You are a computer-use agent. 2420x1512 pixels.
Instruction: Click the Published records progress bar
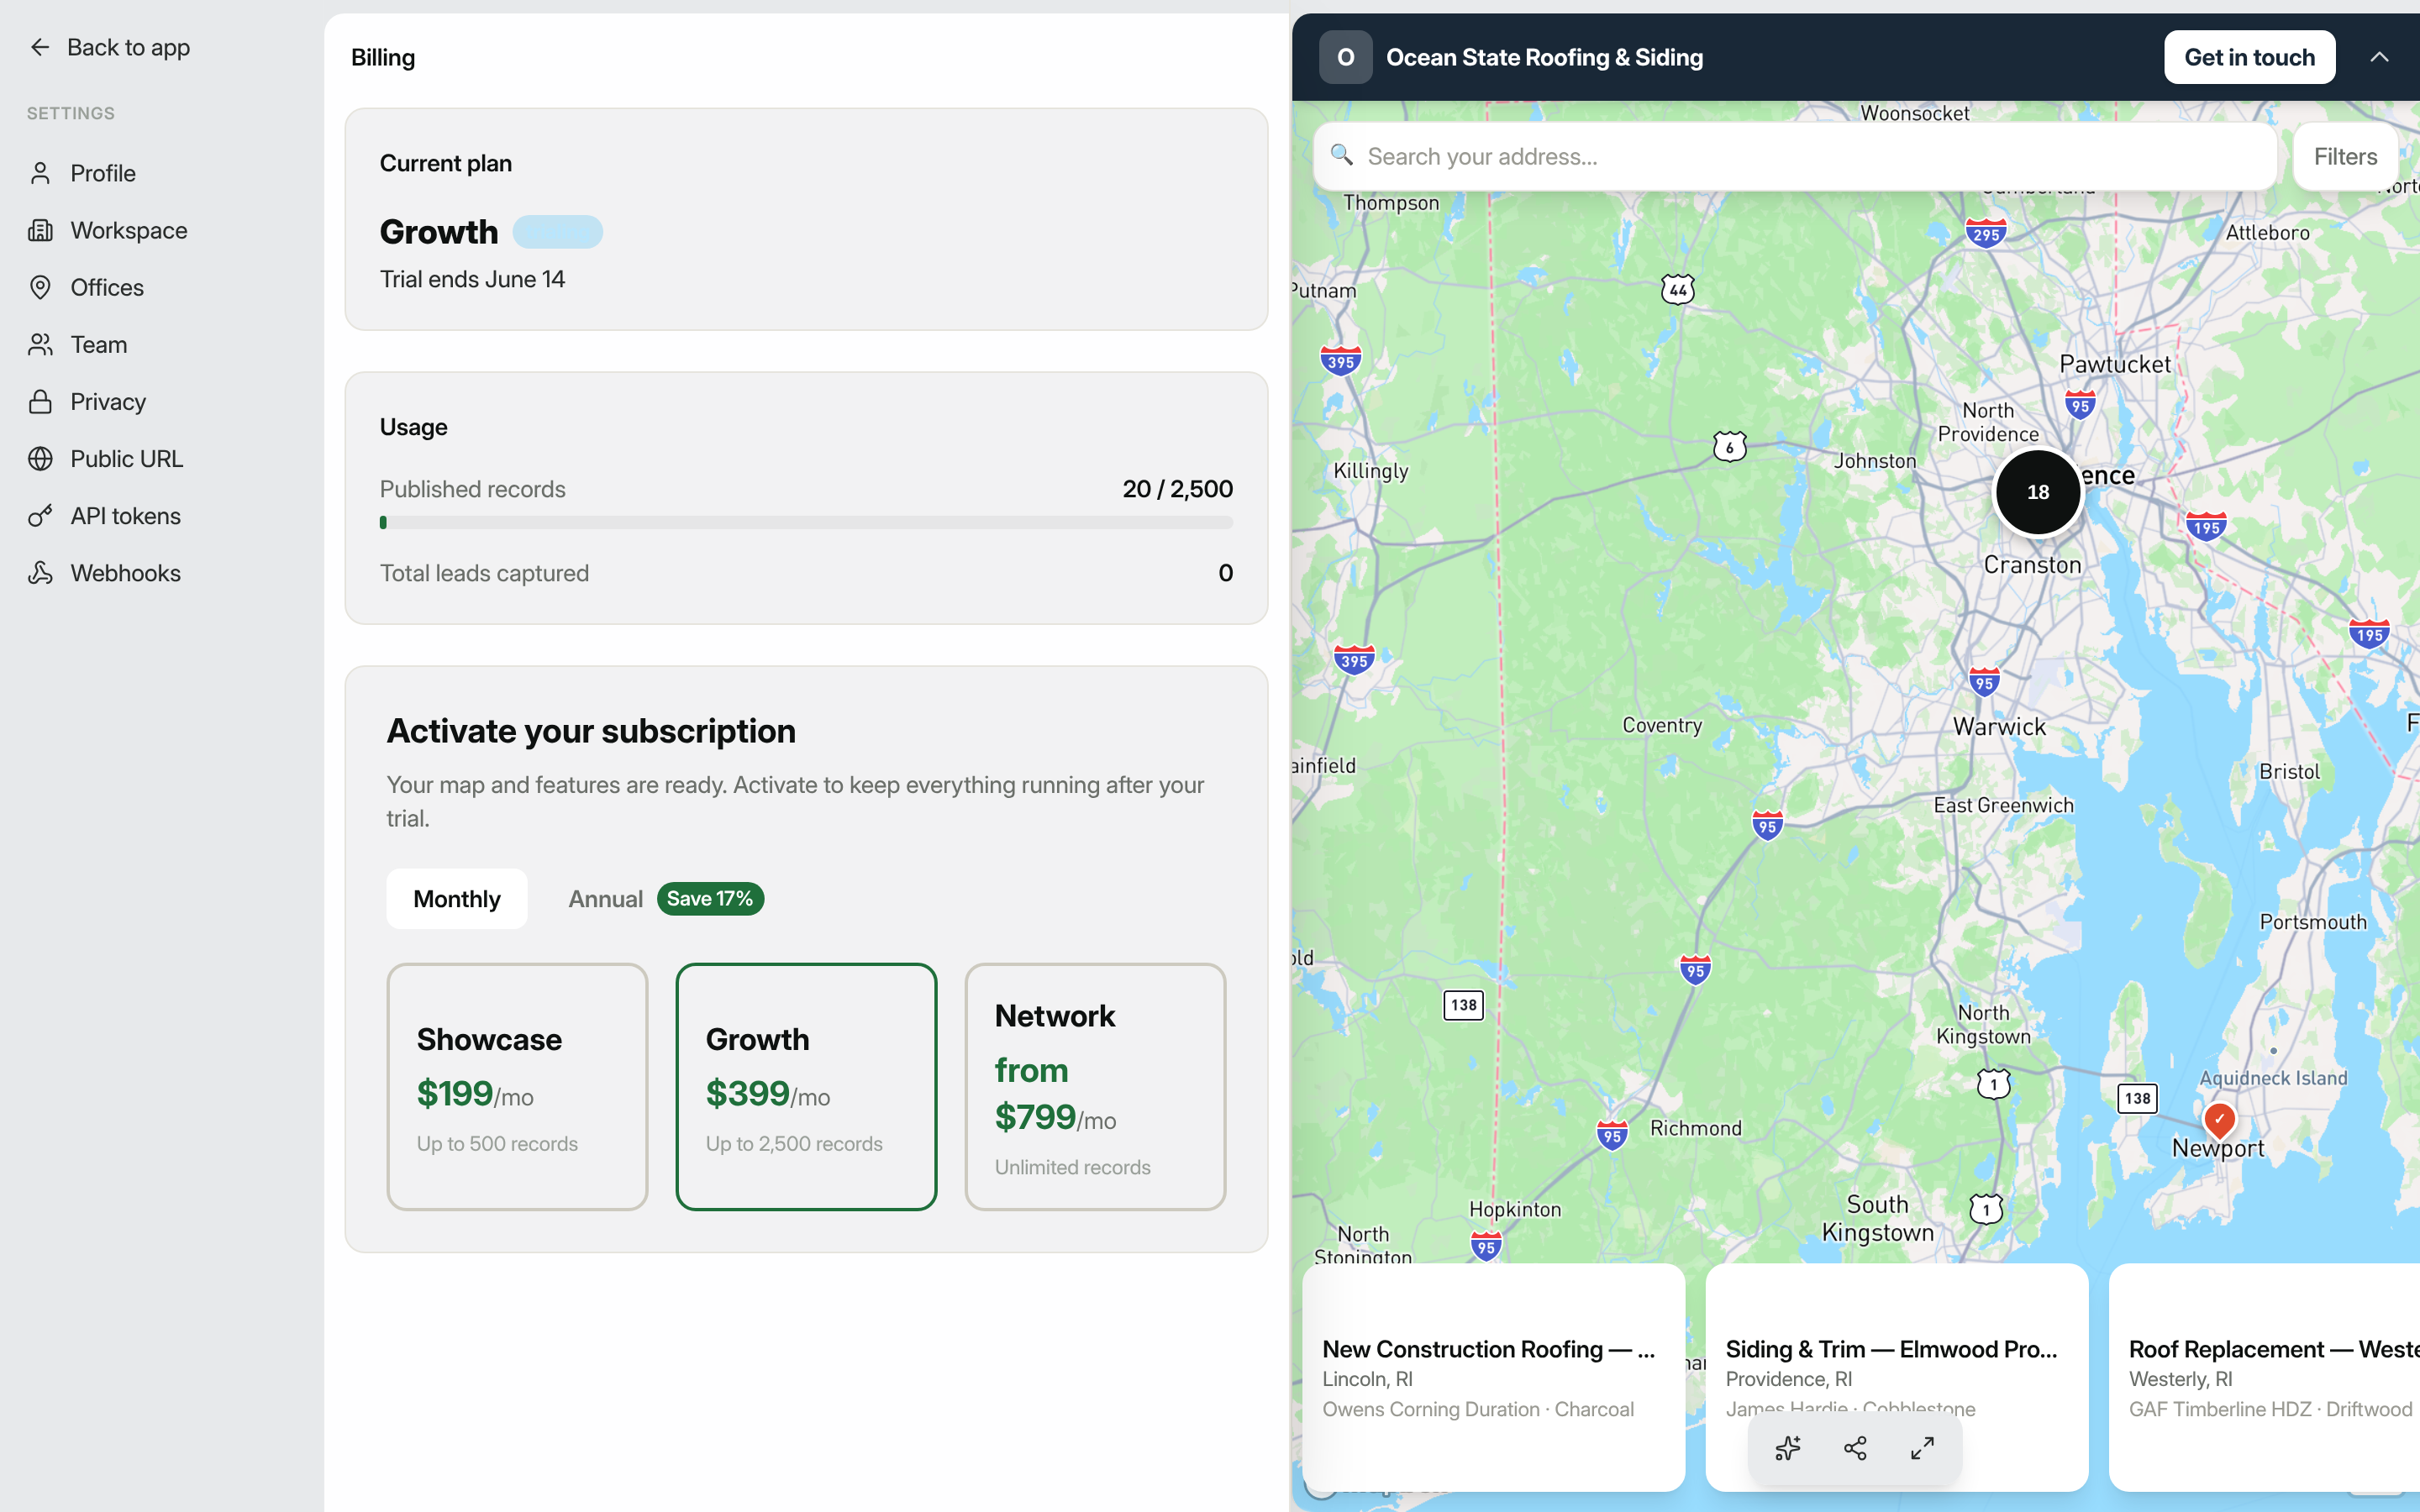click(x=806, y=522)
